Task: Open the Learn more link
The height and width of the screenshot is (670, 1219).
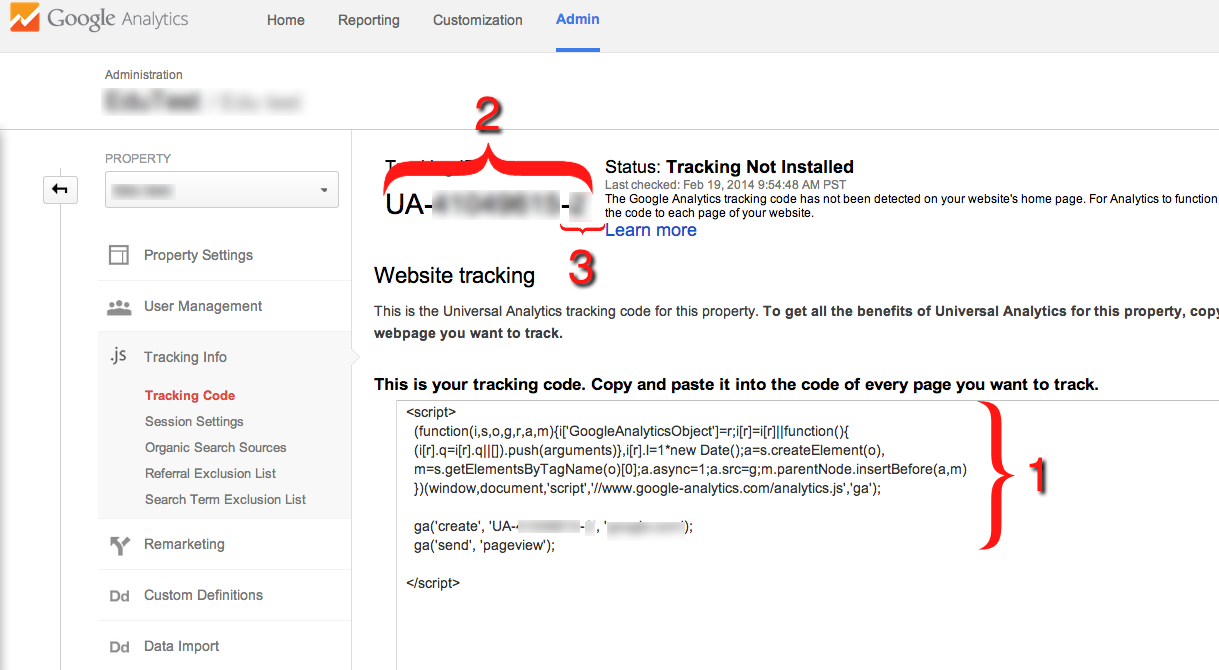Action: [x=649, y=229]
